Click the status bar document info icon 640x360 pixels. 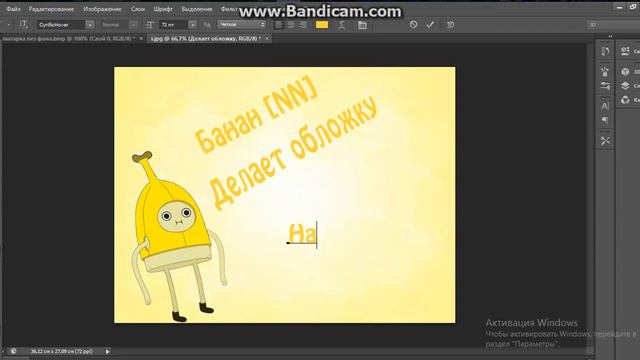[13, 351]
